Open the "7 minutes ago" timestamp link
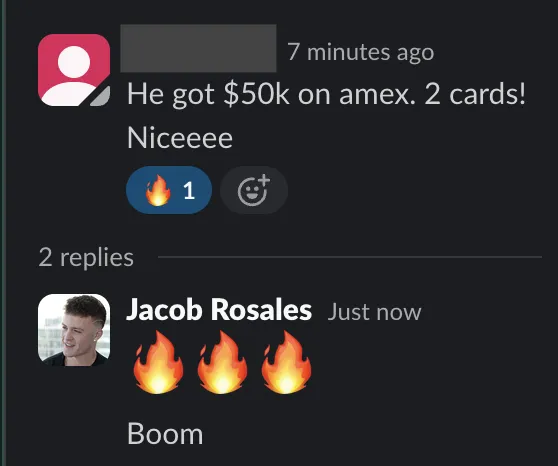The width and height of the screenshot is (558, 466). coord(360,52)
